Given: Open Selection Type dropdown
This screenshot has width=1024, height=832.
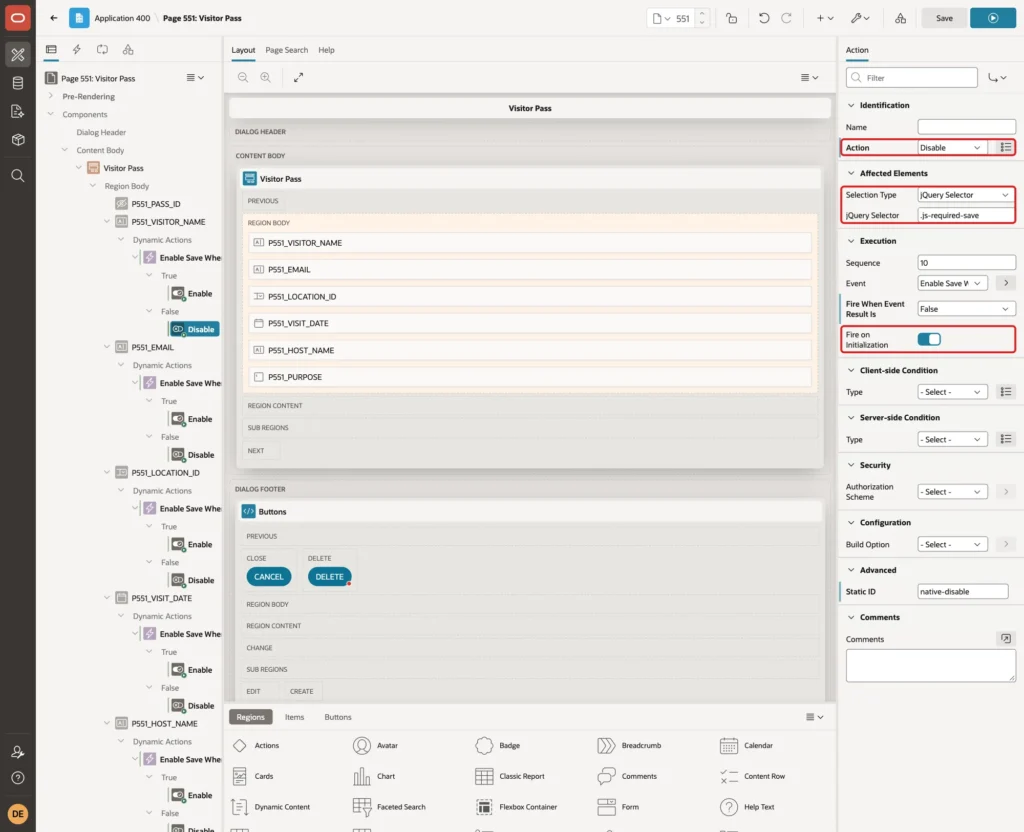Looking at the screenshot, I should 965,195.
